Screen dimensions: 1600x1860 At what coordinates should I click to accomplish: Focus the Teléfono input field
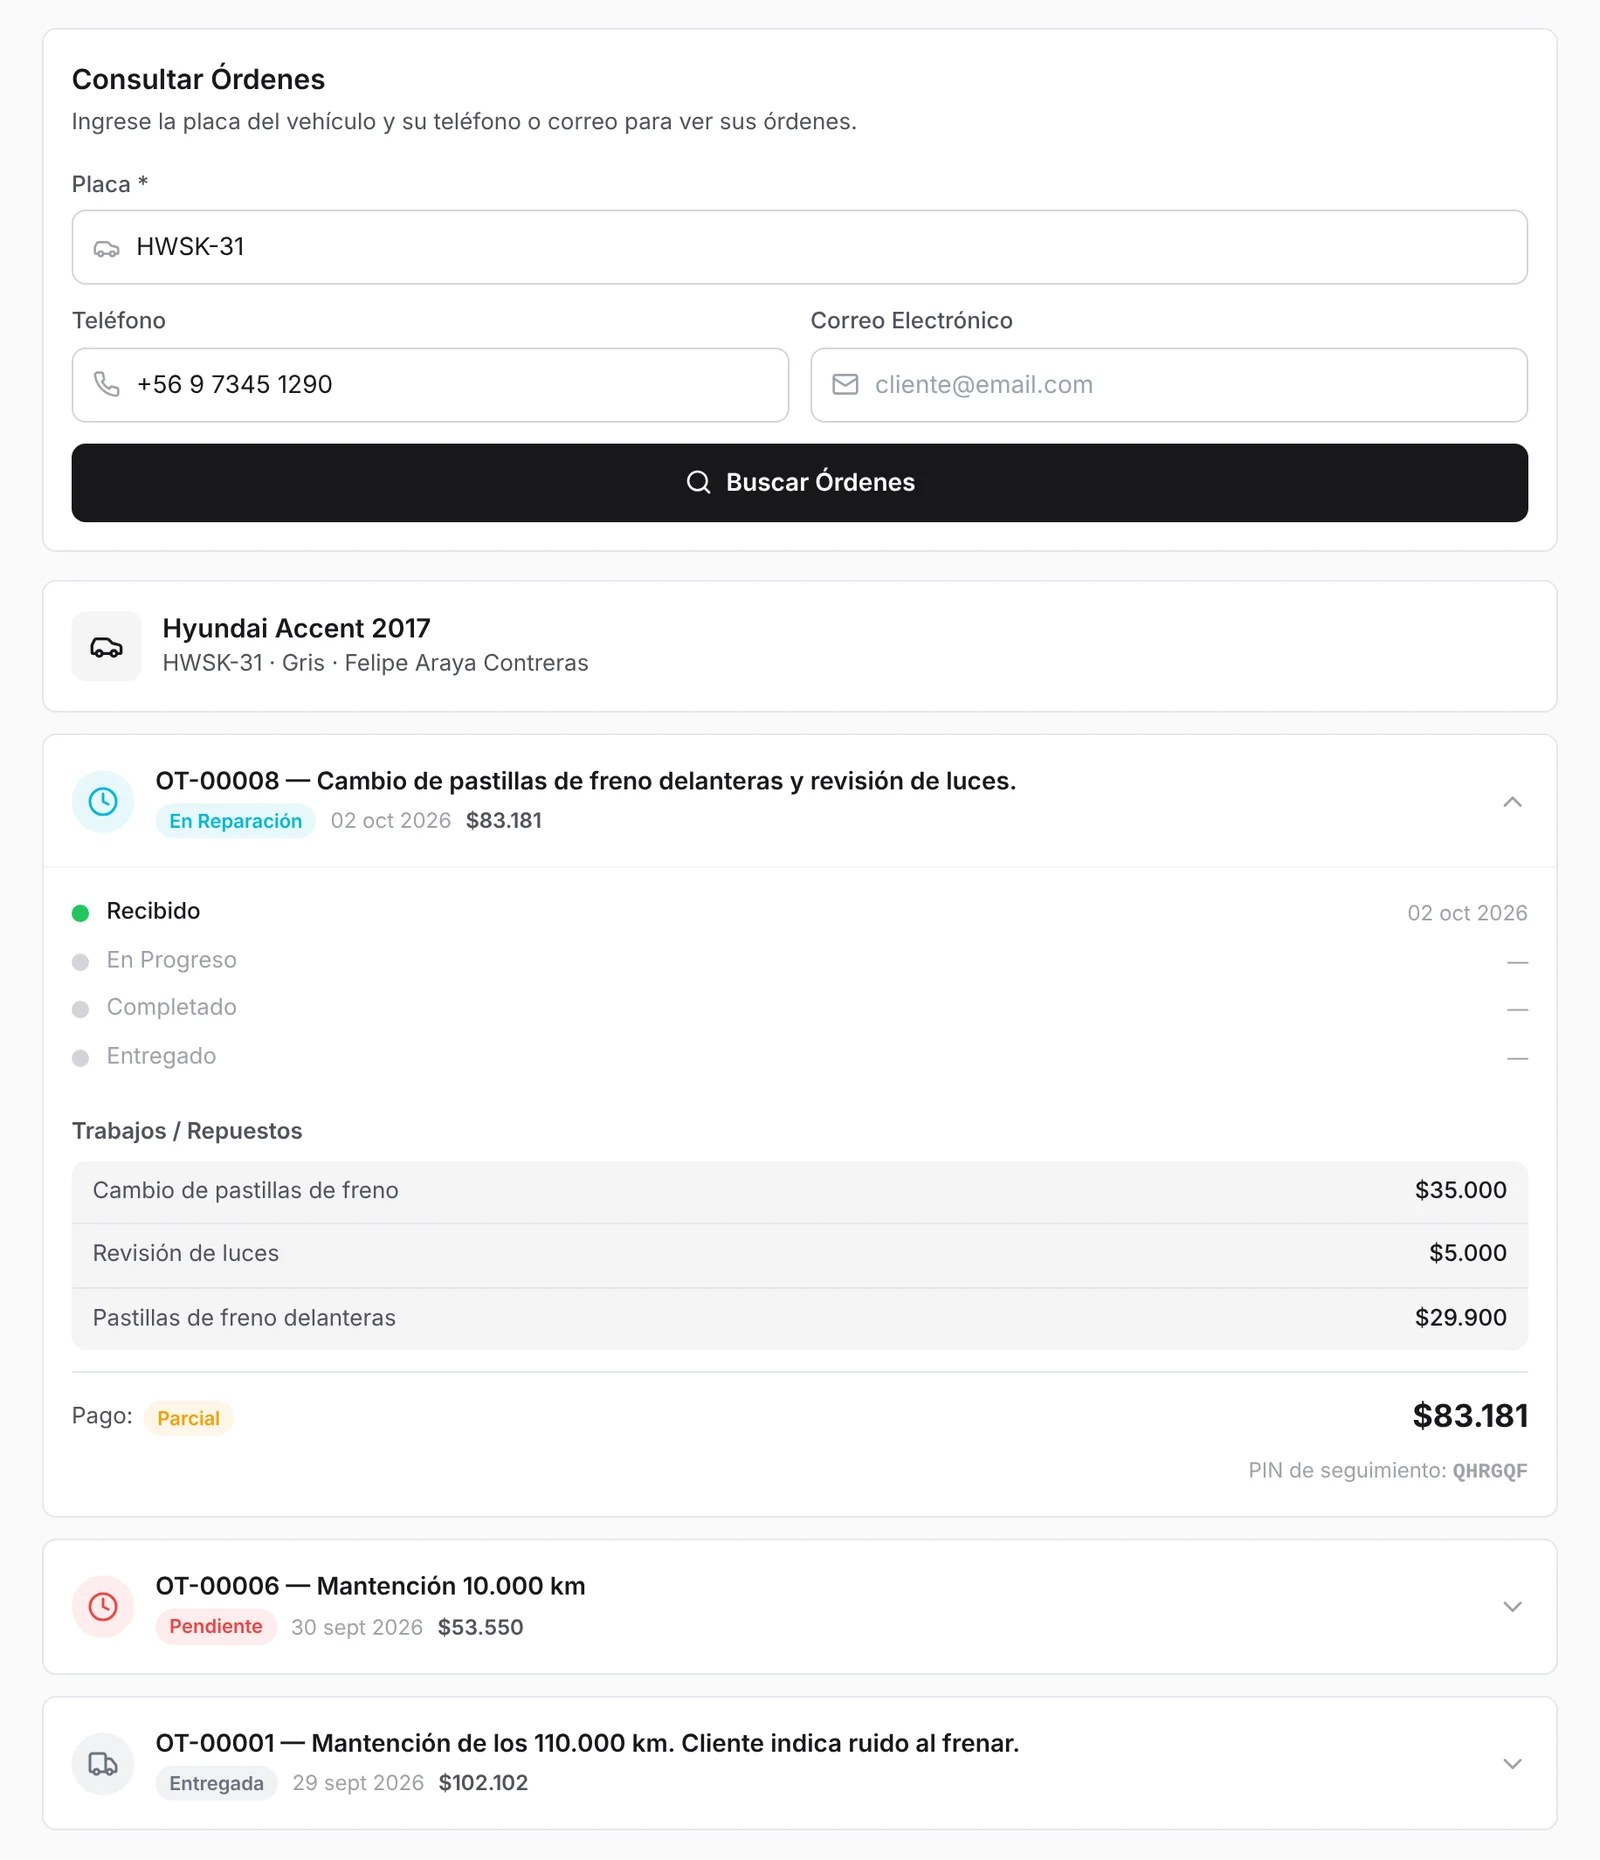click(430, 385)
